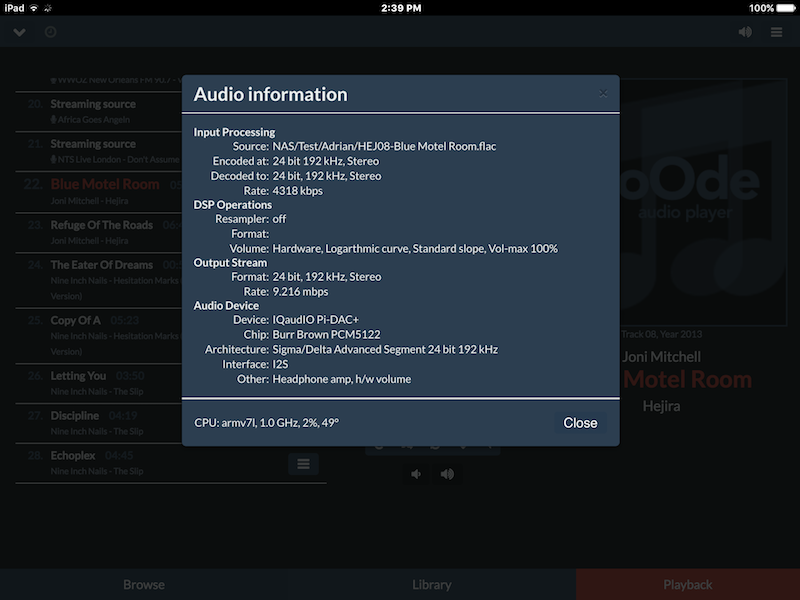
Task: Tap the Wi-Fi icon in the status bar
Action: click(x=34, y=8)
